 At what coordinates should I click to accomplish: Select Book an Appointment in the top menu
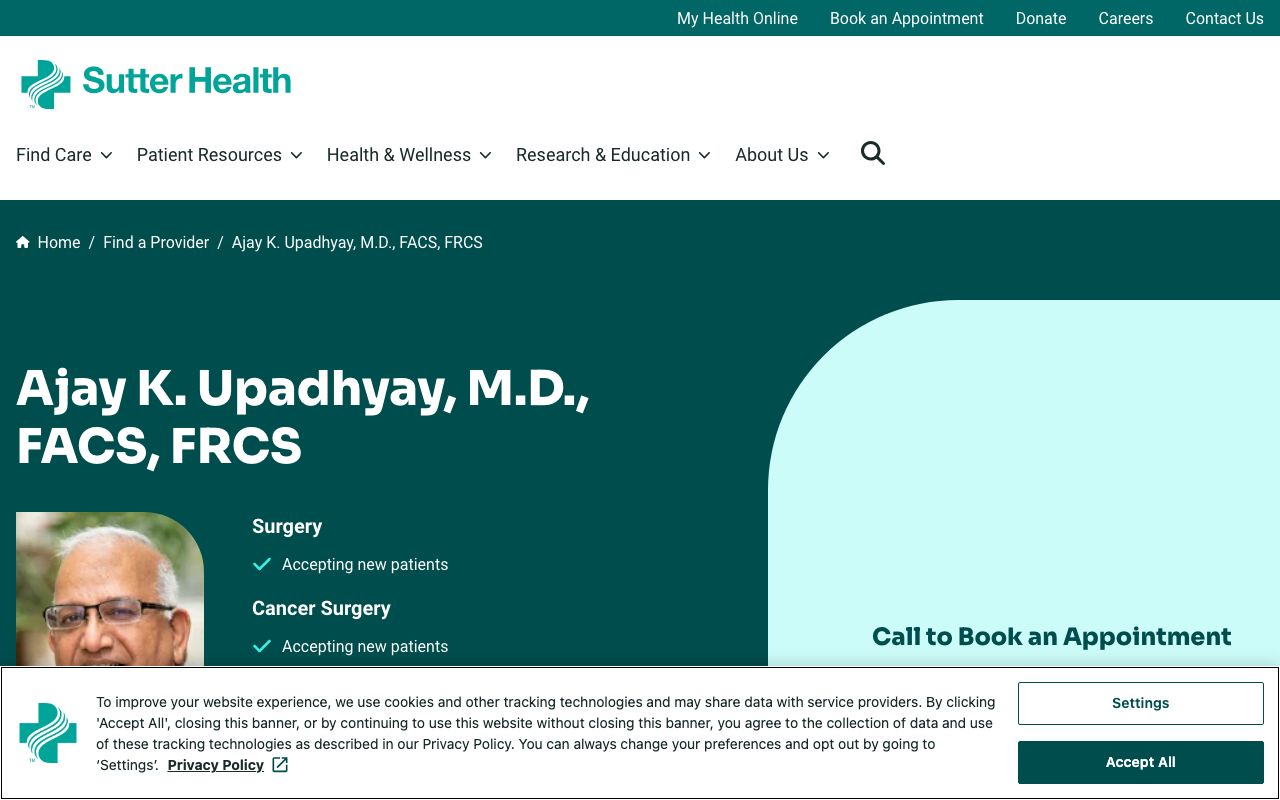click(906, 18)
